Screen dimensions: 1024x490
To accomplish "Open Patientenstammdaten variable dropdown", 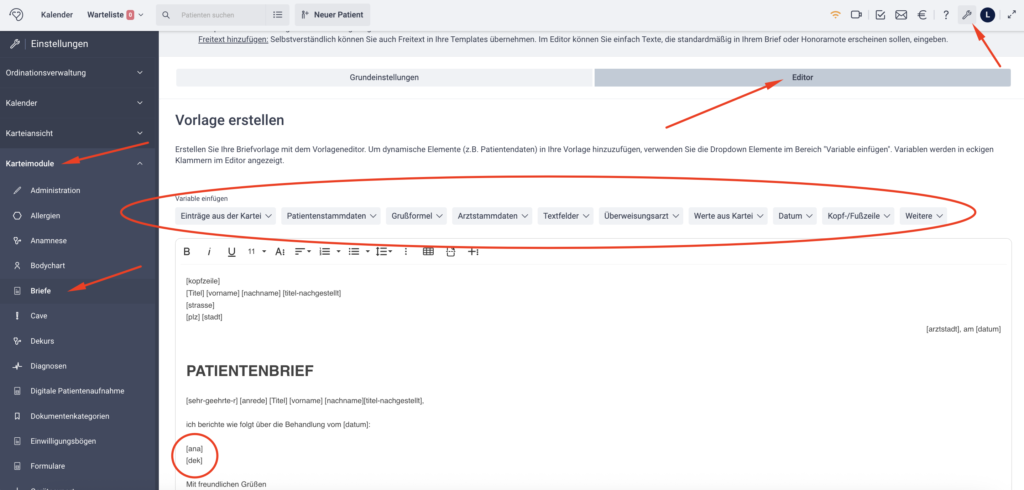I will (332, 216).
